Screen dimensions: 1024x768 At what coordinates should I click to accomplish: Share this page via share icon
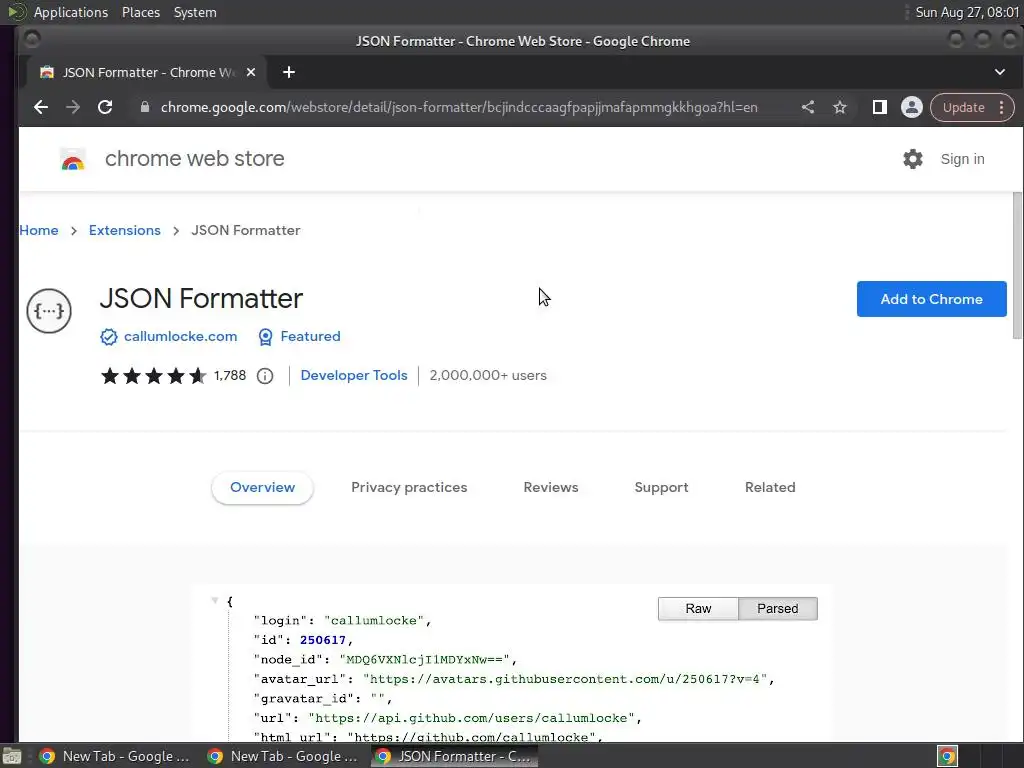(x=808, y=107)
